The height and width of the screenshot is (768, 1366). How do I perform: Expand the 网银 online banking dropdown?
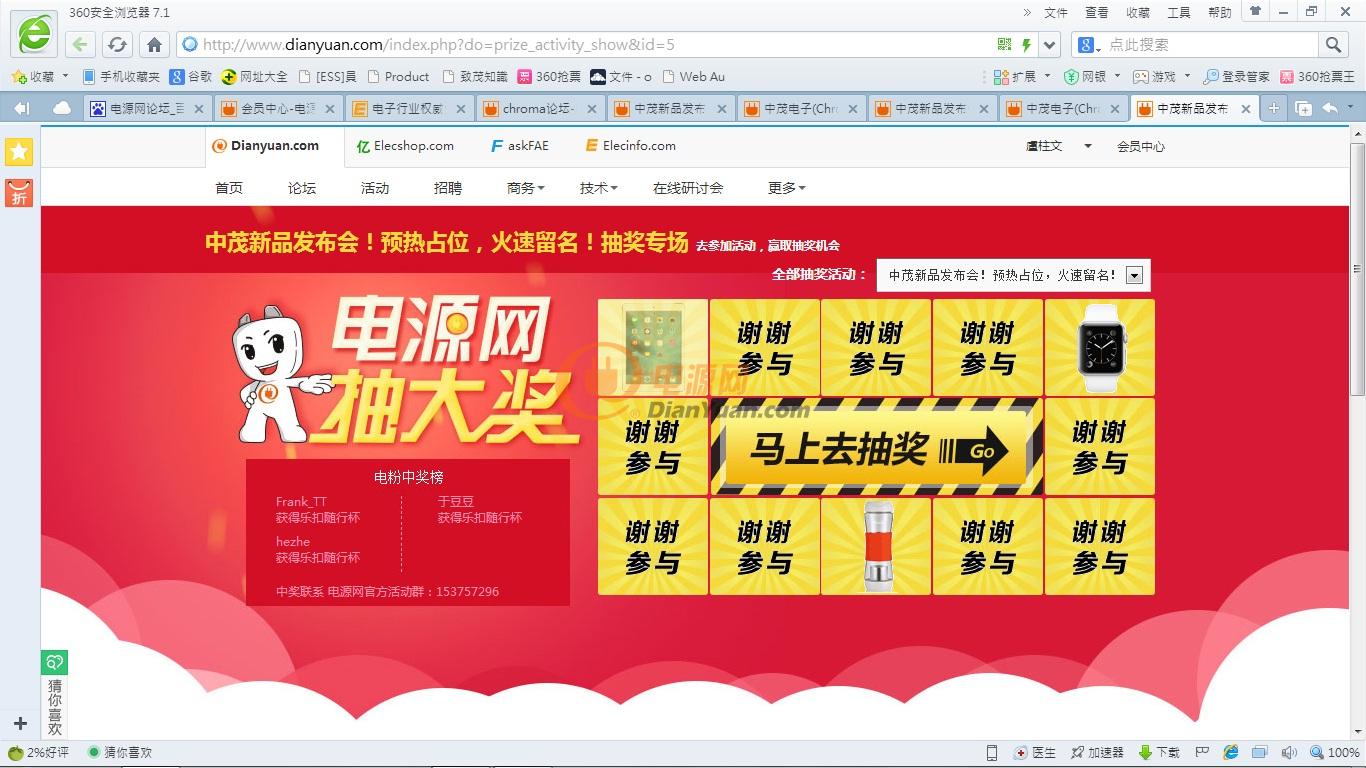coord(1116,76)
